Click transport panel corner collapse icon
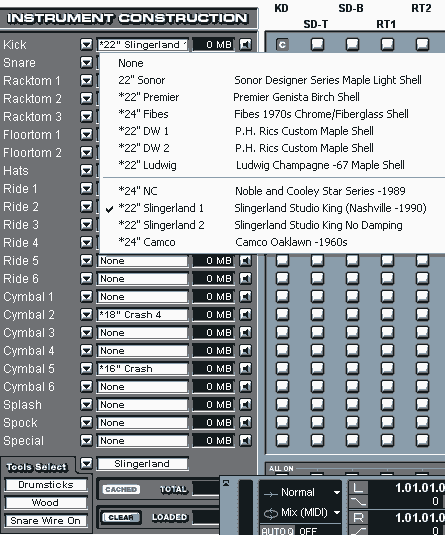 [x=226, y=483]
